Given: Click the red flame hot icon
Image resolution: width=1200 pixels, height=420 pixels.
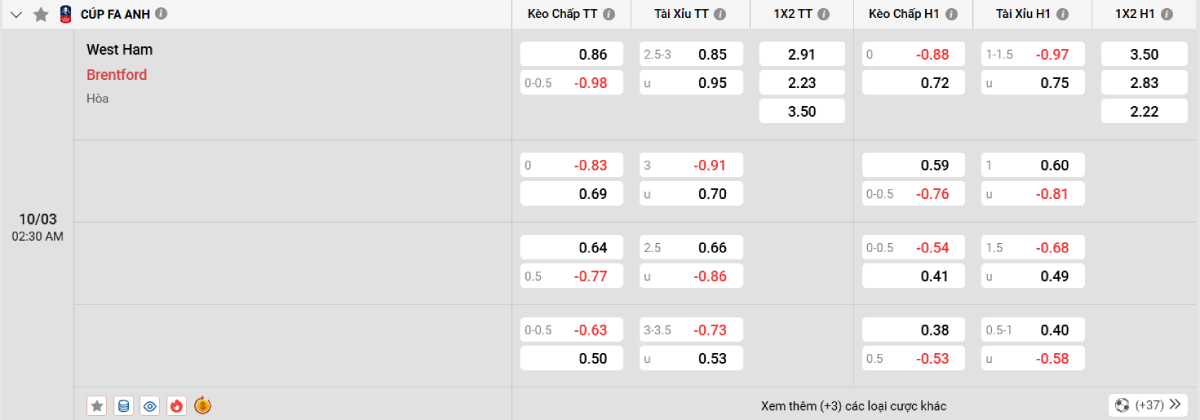Looking at the screenshot, I should (176, 405).
